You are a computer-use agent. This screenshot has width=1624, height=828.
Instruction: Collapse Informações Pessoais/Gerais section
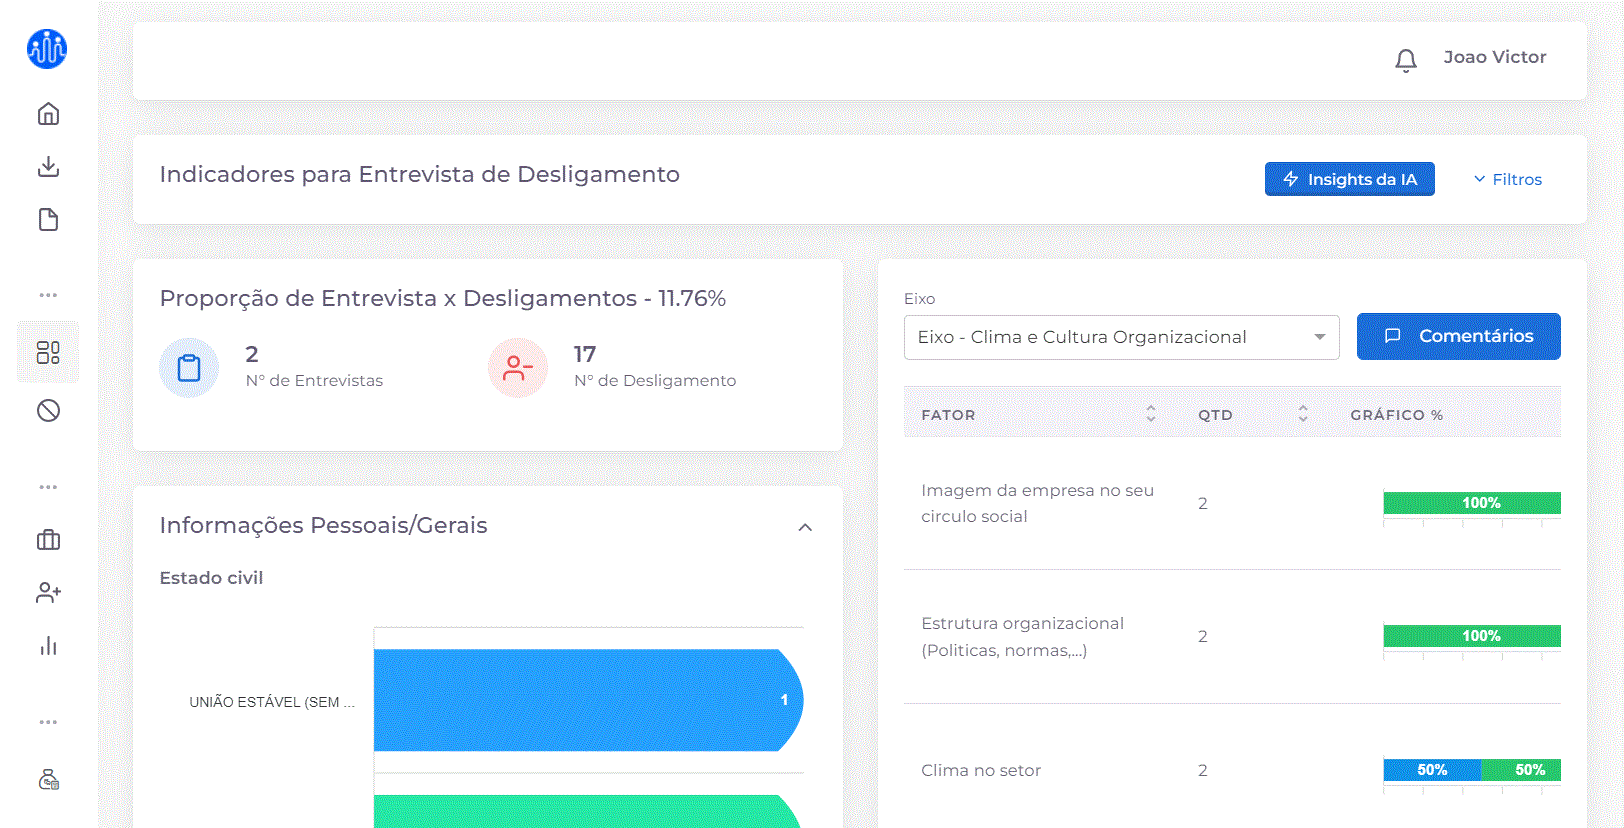805,527
